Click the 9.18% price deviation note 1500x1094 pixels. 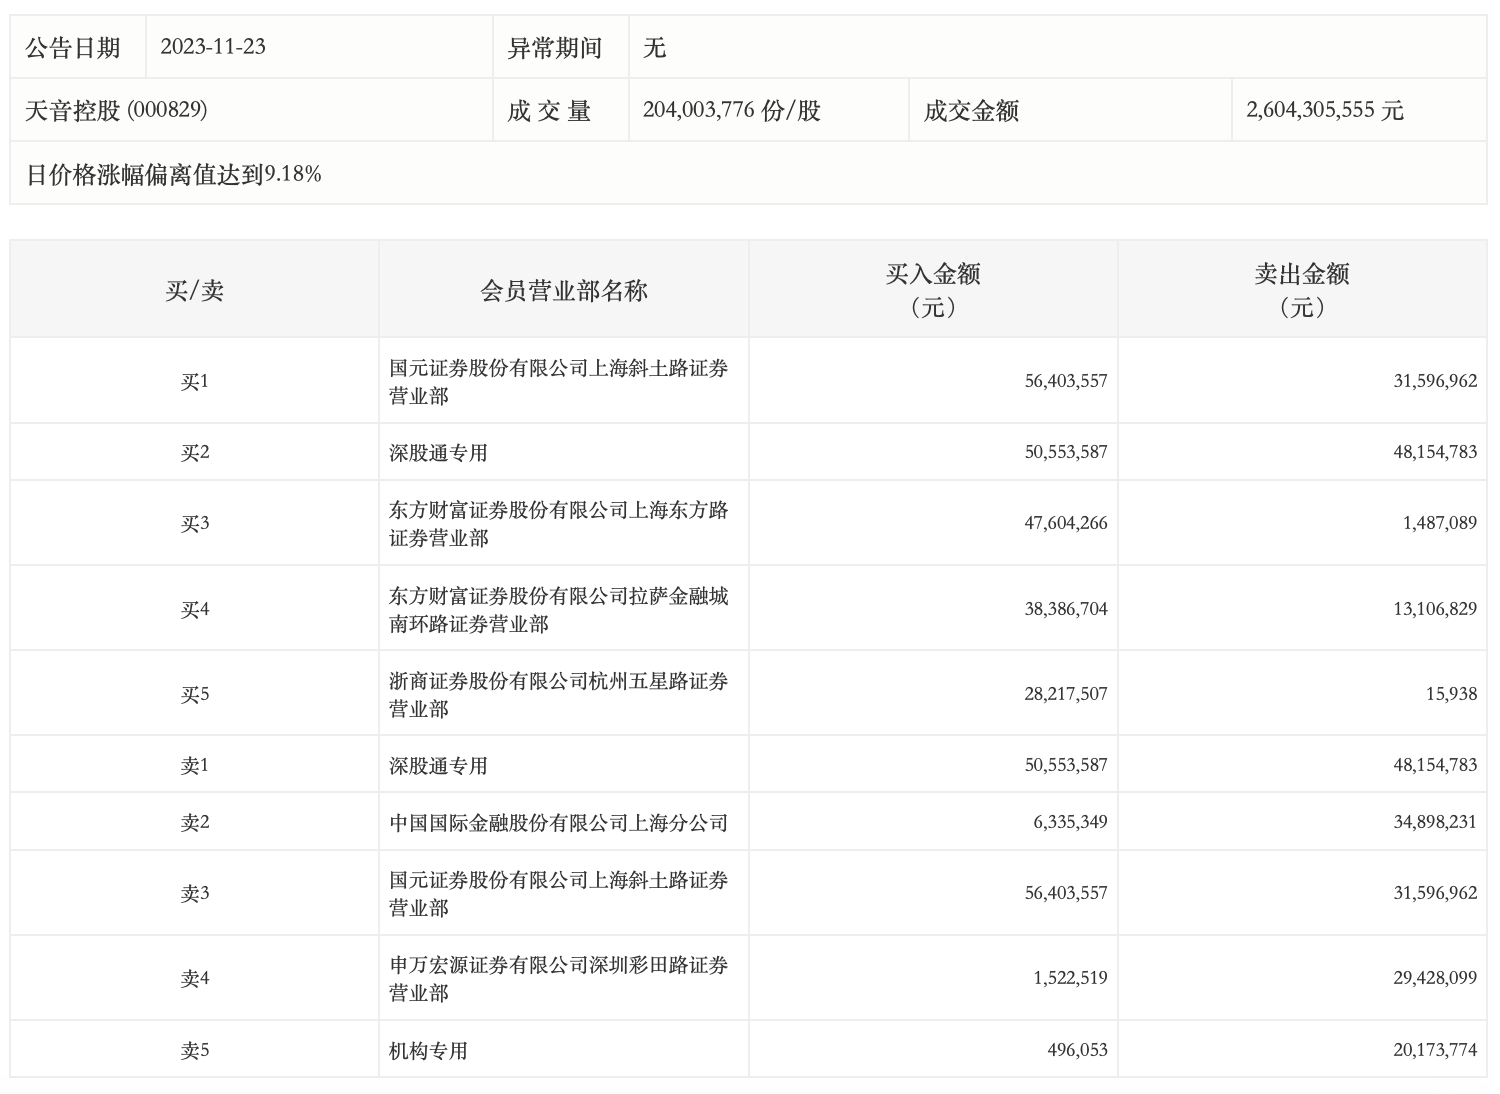click(x=174, y=174)
